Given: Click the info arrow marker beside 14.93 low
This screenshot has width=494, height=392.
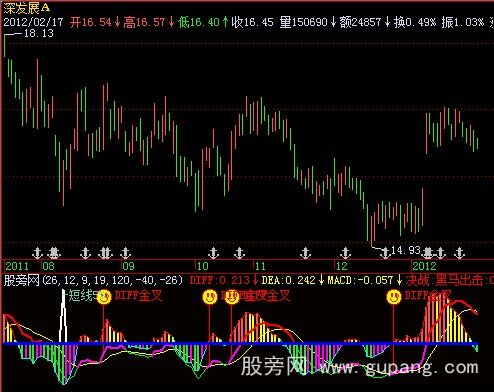Looking at the screenshot, I should 385,253.
